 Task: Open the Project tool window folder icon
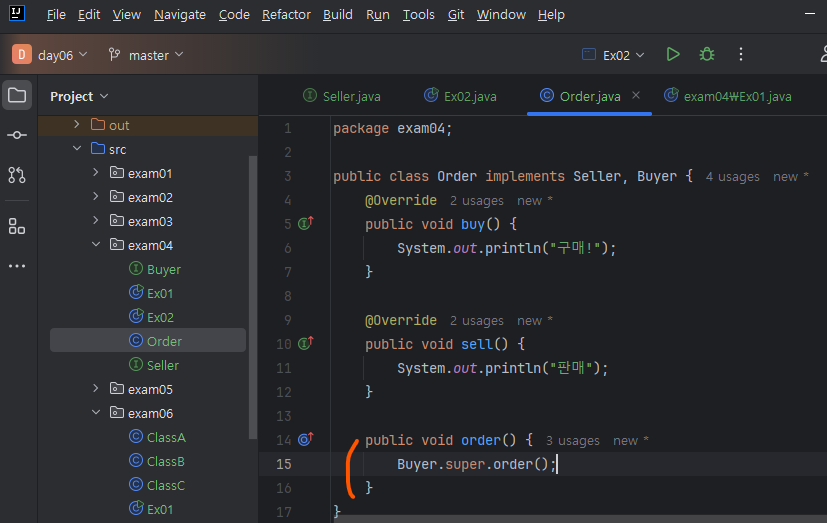coord(17,95)
